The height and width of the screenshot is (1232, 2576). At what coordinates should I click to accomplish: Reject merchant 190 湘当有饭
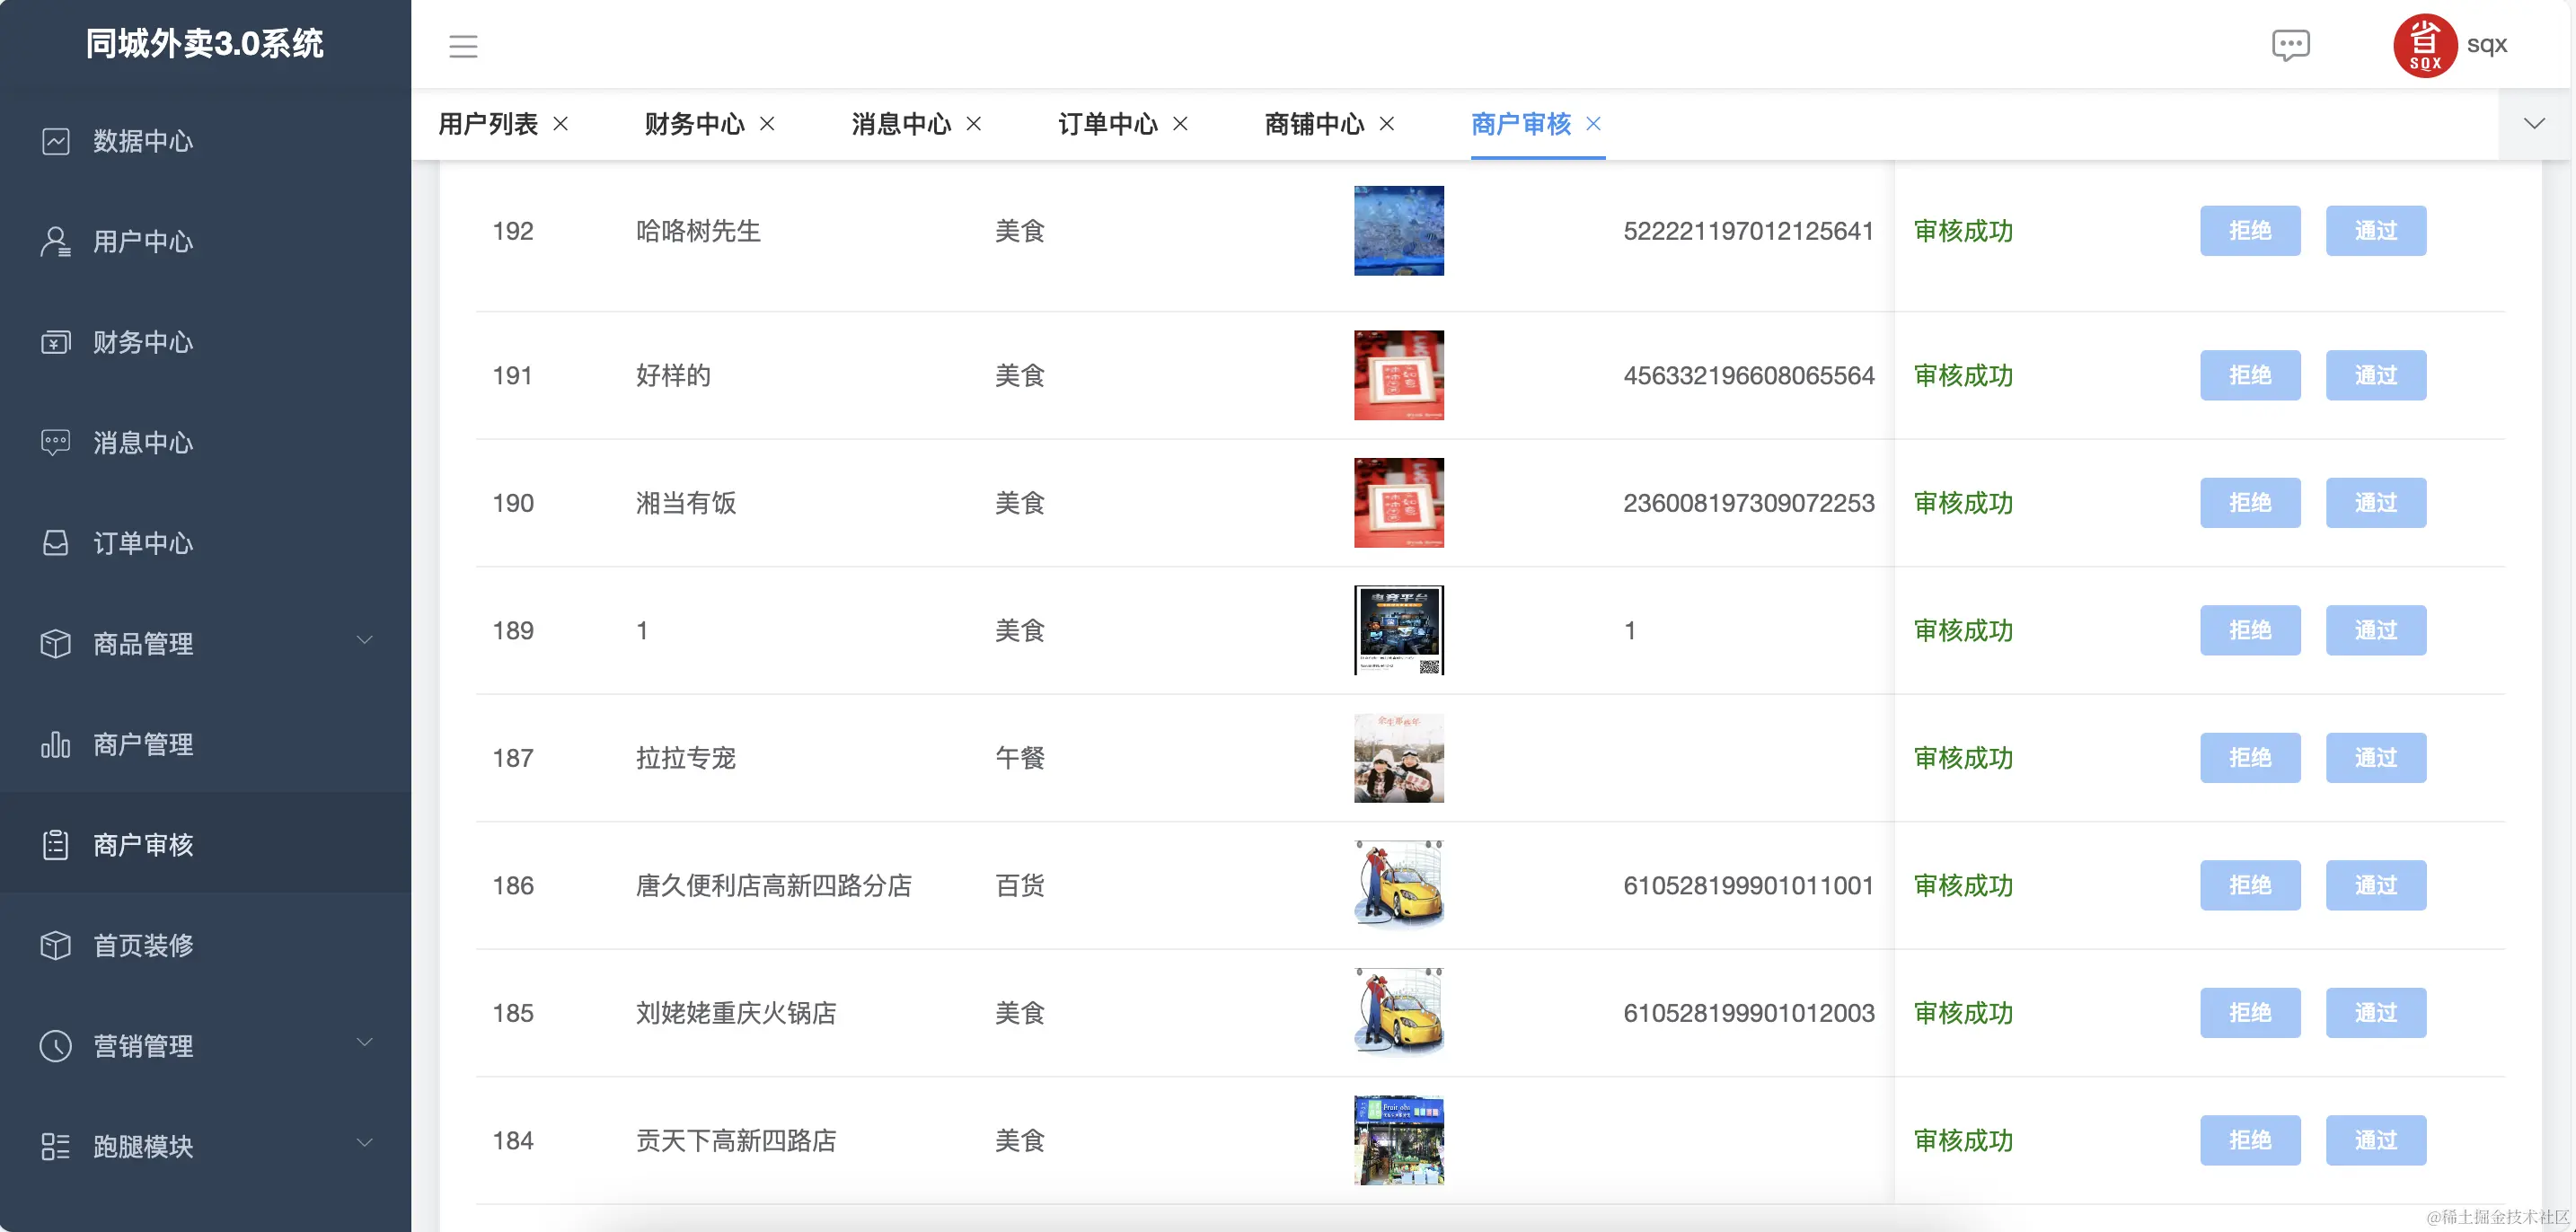pos(2250,503)
